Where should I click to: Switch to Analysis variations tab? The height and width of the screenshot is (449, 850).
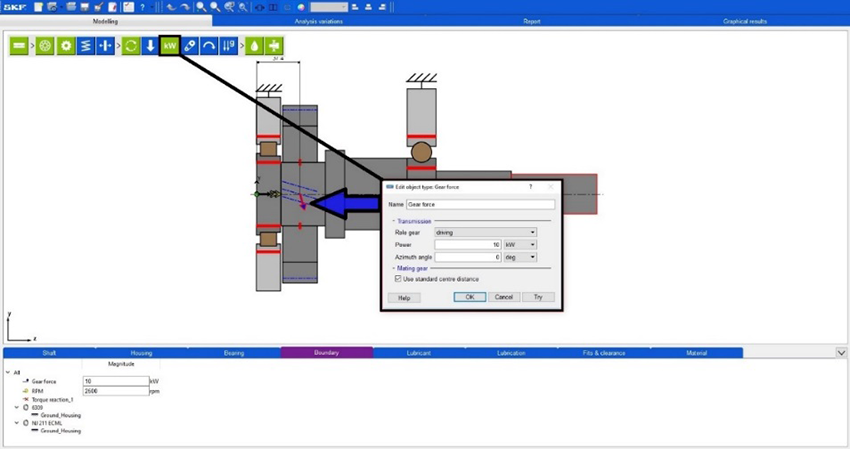coord(319,21)
